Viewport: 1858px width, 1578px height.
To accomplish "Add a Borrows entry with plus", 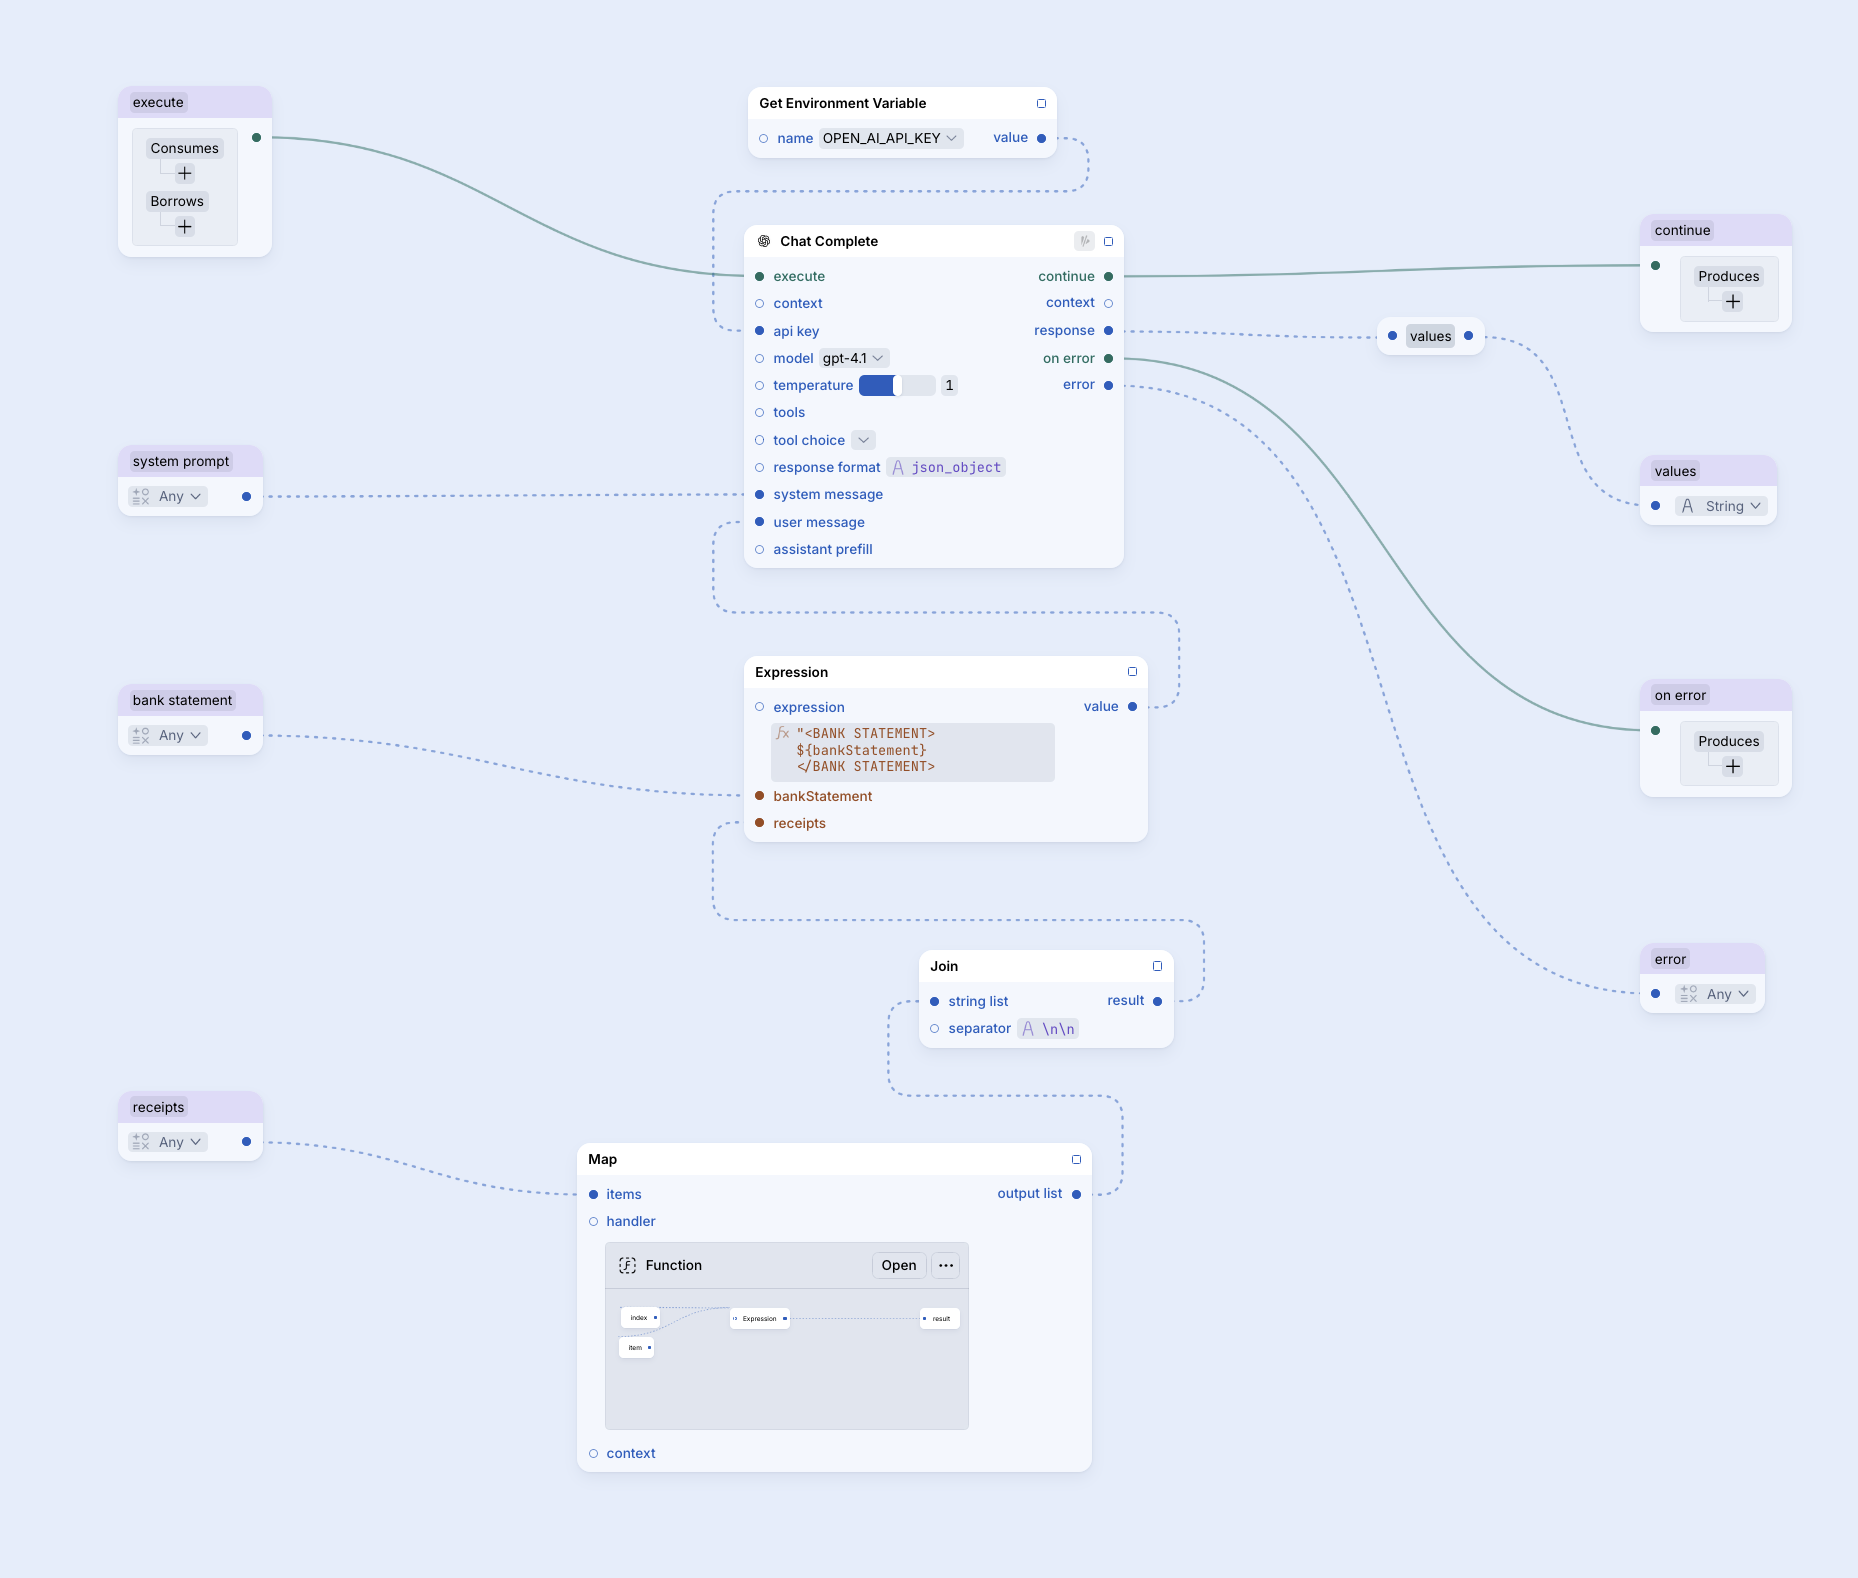I will [185, 227].
